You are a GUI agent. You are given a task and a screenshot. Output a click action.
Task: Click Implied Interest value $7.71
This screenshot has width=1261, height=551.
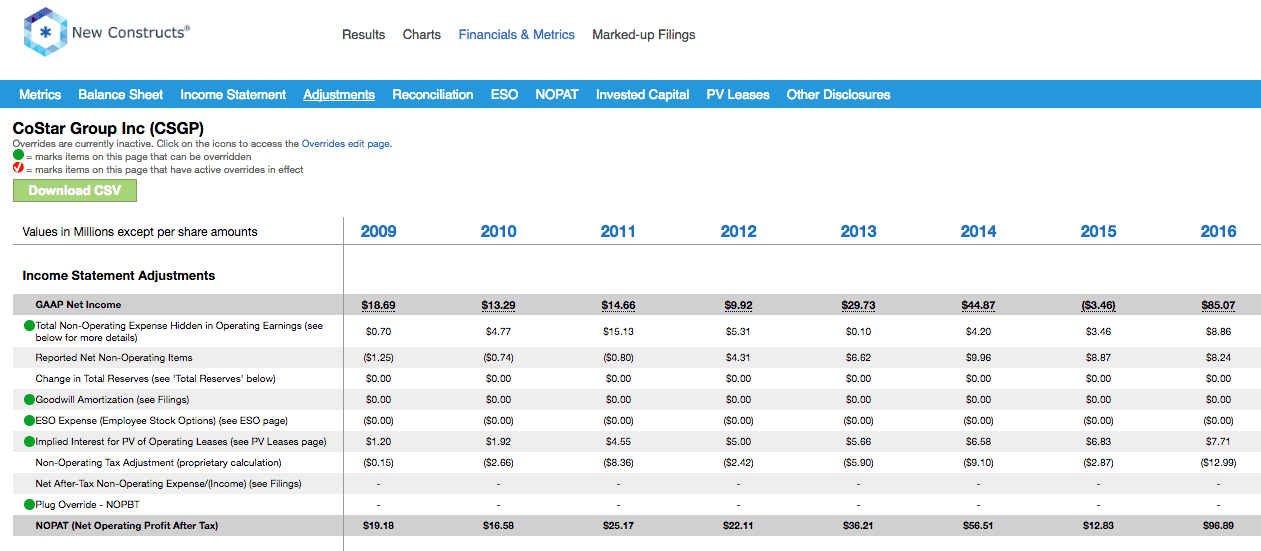click(1218, 442)
